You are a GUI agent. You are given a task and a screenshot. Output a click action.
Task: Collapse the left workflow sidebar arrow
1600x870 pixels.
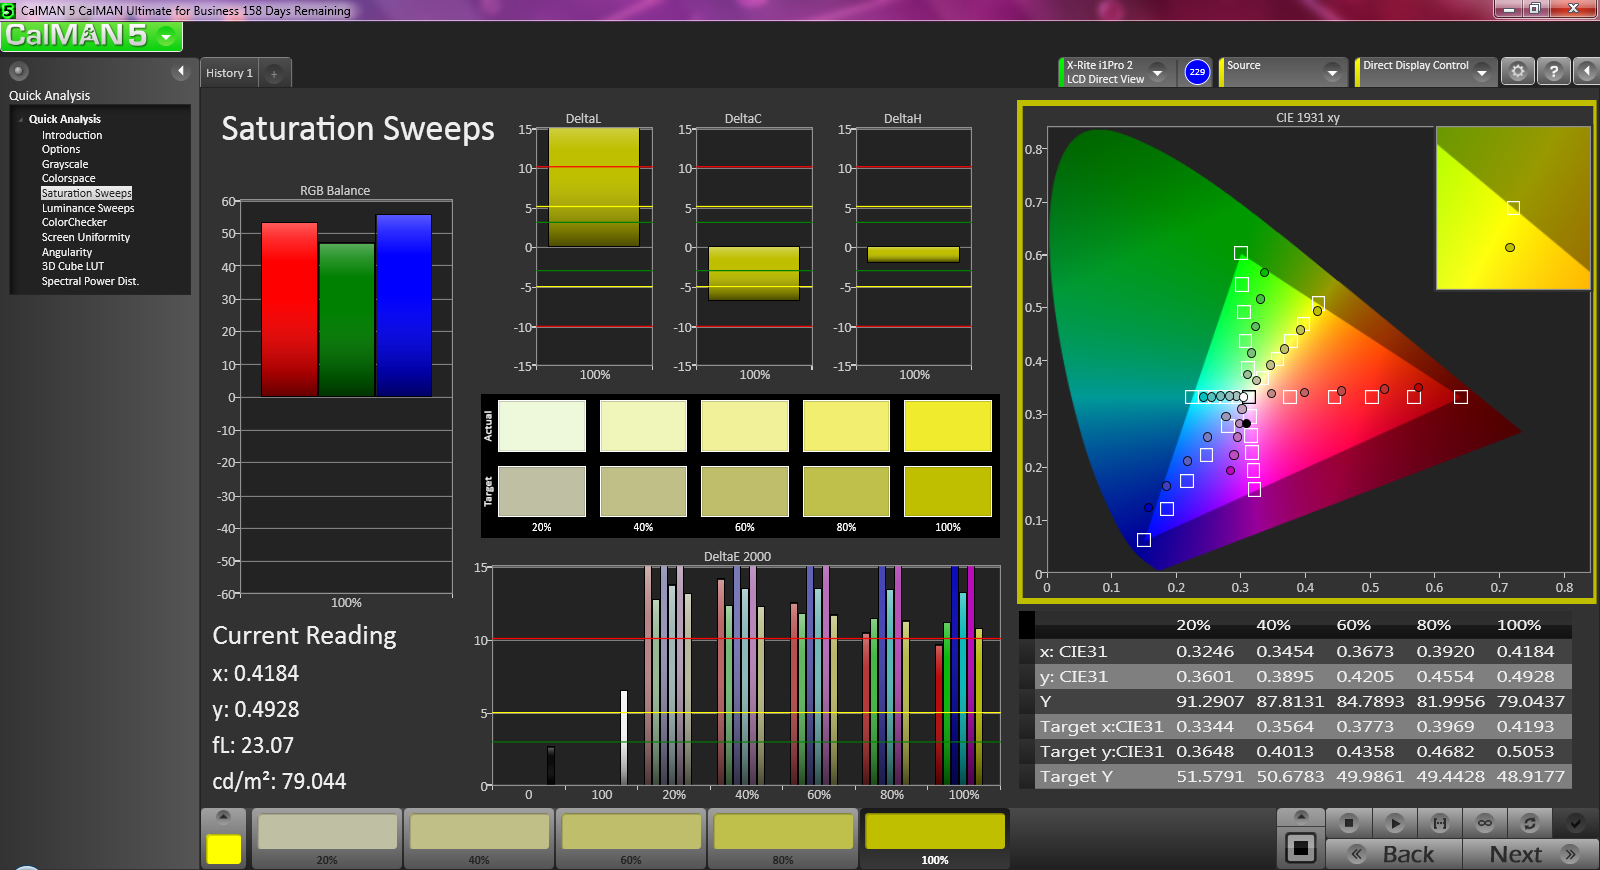[x=181, y=71]
